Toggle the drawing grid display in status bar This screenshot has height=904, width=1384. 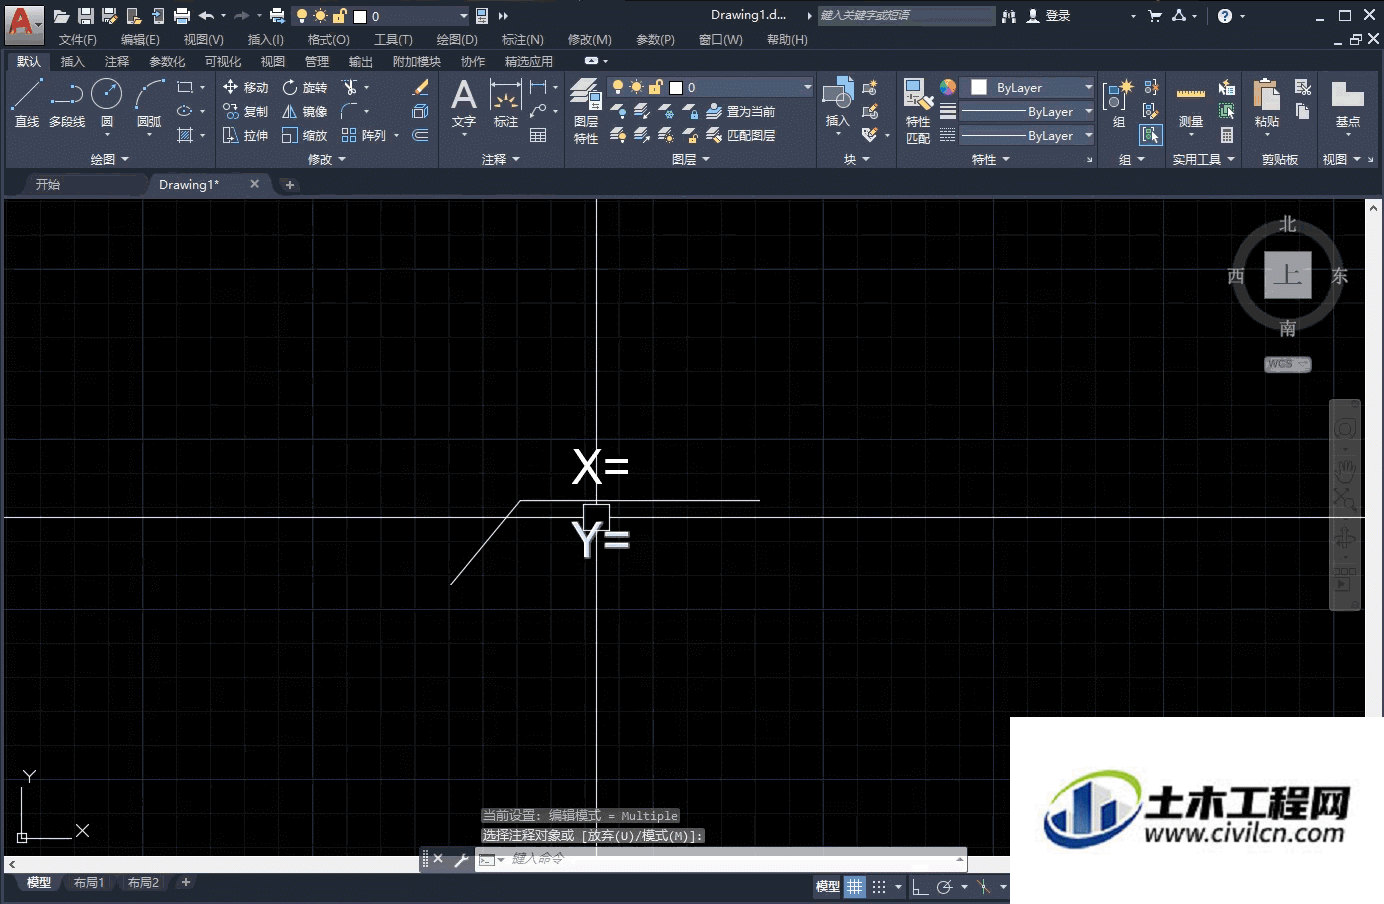(x=855, y=886)
